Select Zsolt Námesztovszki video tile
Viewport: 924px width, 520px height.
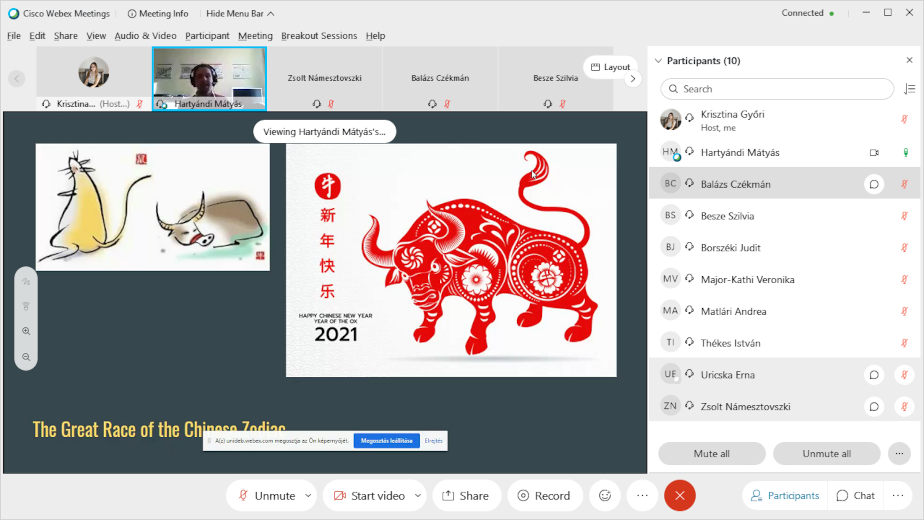click(325, 78)
